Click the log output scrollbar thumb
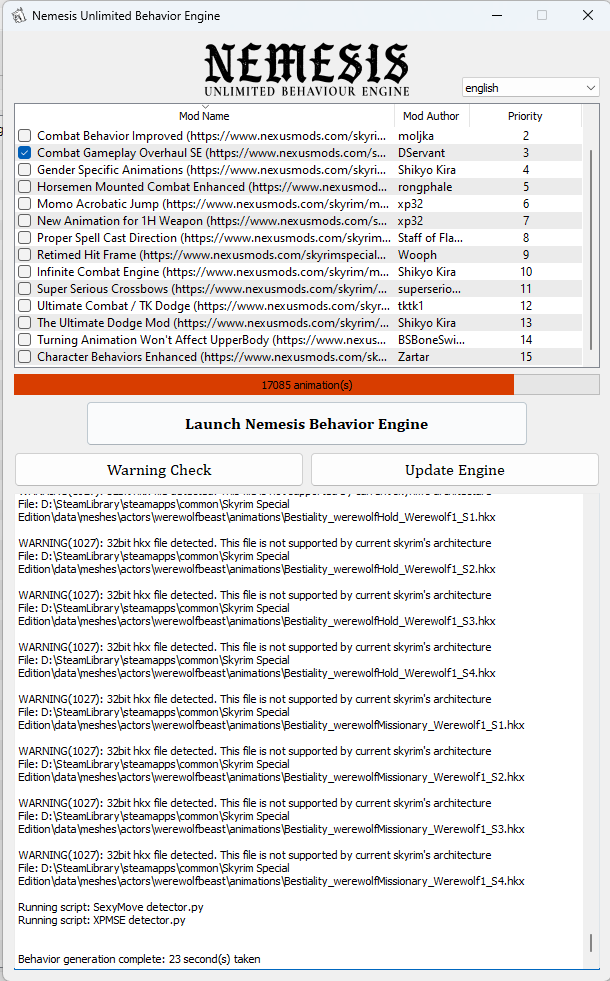The image size is (610, 981). (591, 942)
